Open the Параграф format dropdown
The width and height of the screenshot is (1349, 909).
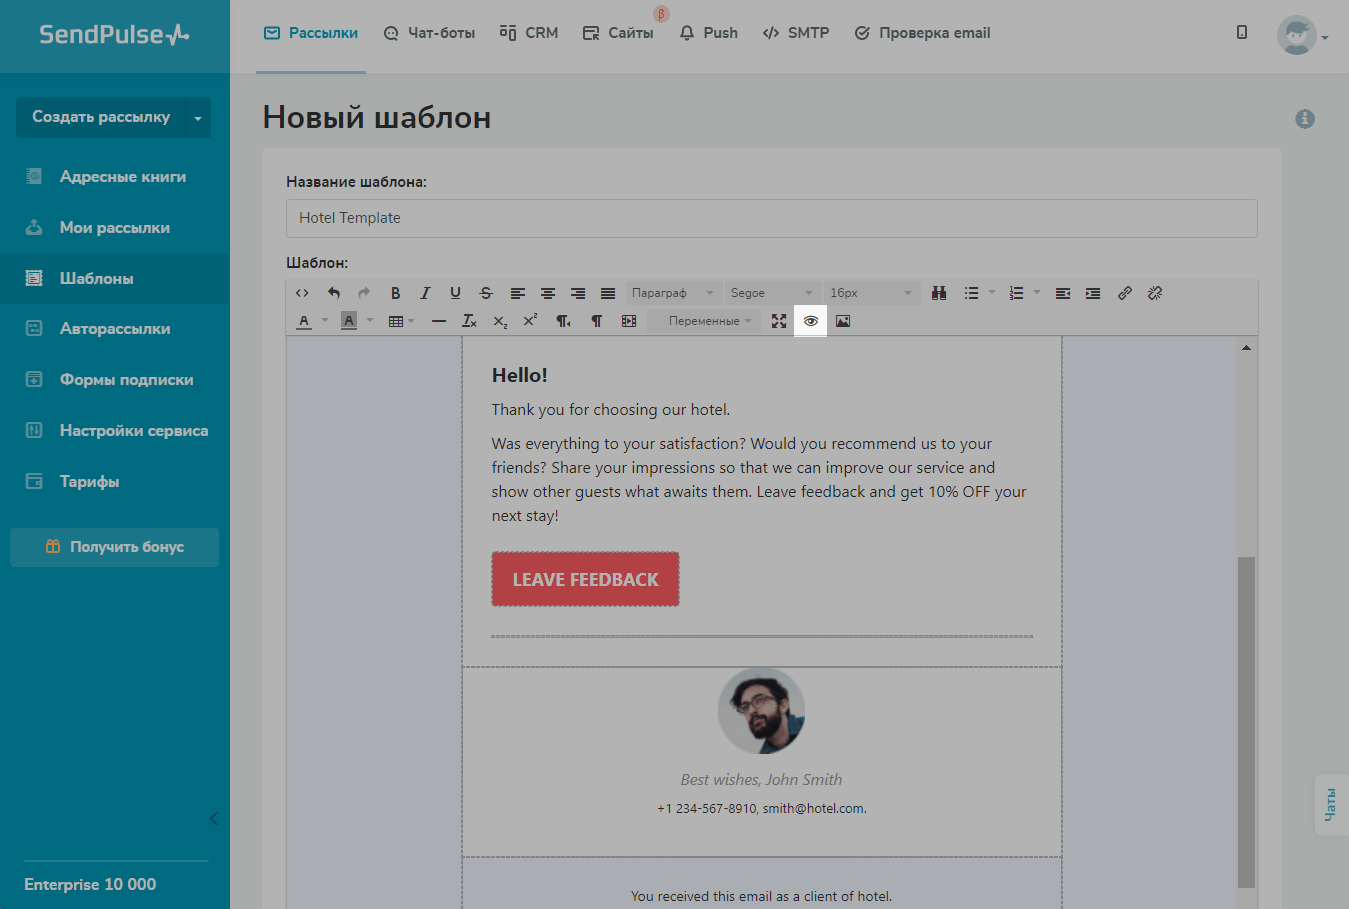click(672, 293)
